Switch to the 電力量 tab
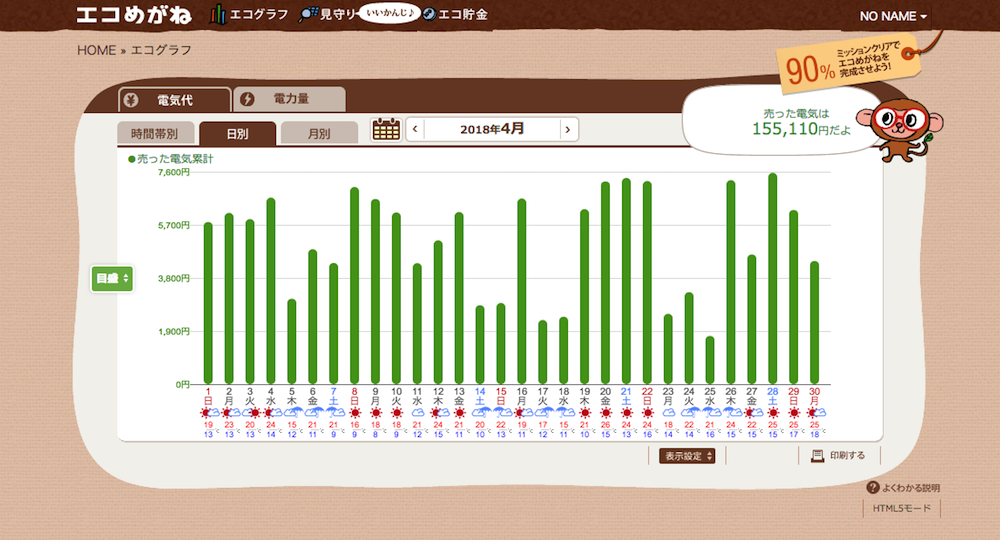This screenshot has height=540, width=1000. pyautogui.click(x=289, y=99)
